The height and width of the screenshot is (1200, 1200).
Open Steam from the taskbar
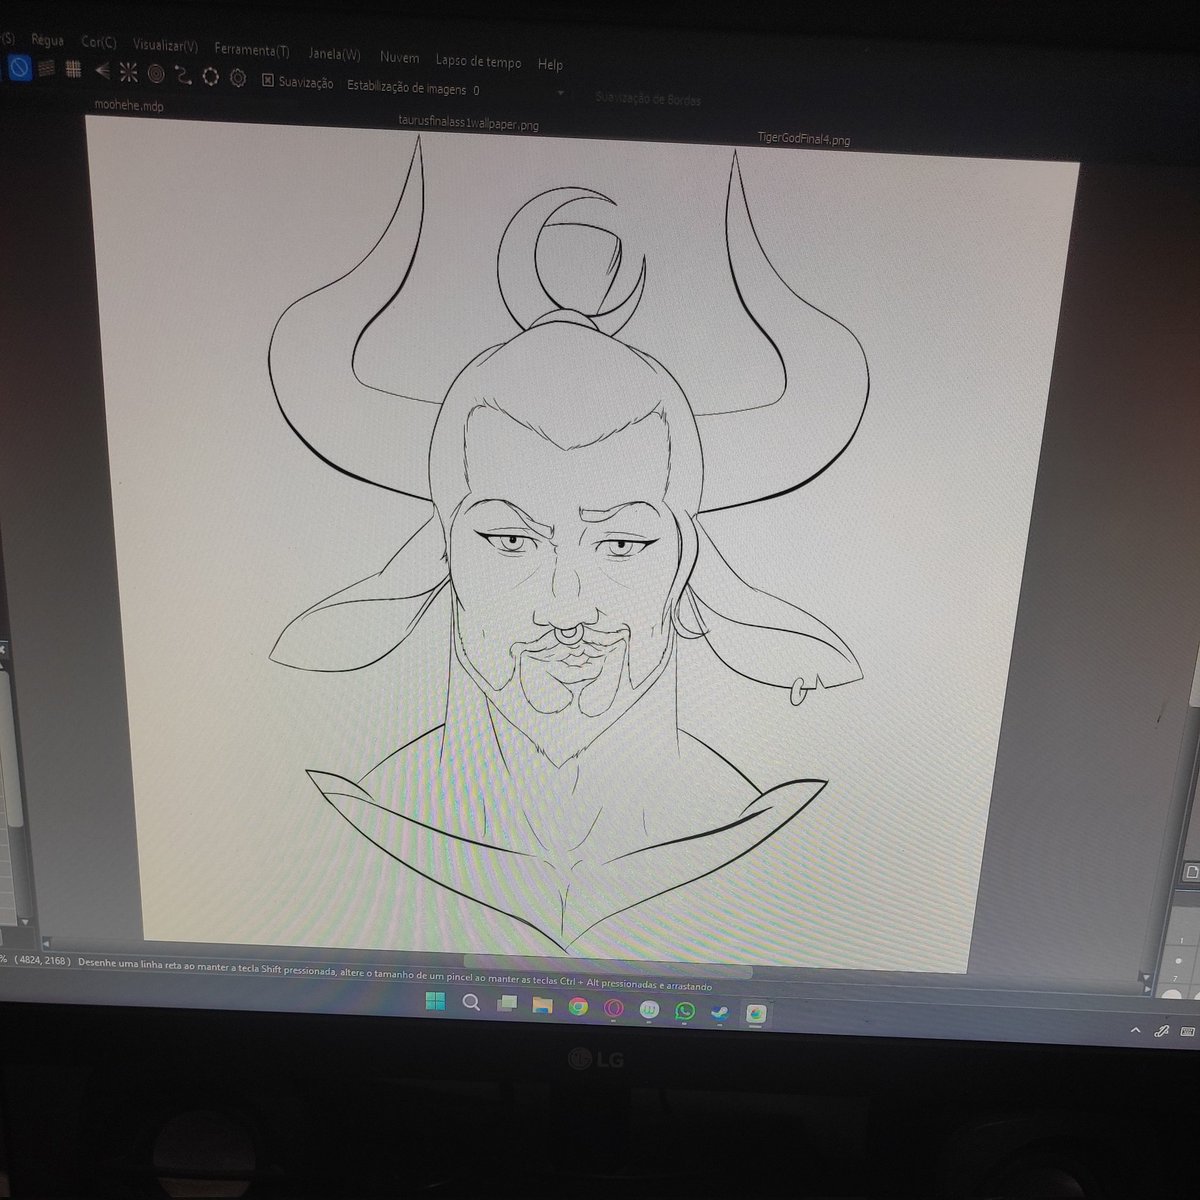coord(719,1012)
